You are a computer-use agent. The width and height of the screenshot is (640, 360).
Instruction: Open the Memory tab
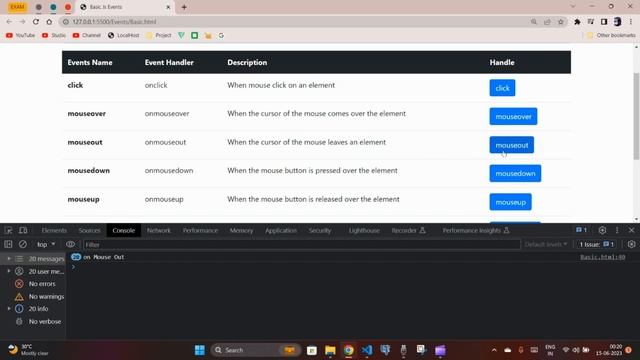241,230
